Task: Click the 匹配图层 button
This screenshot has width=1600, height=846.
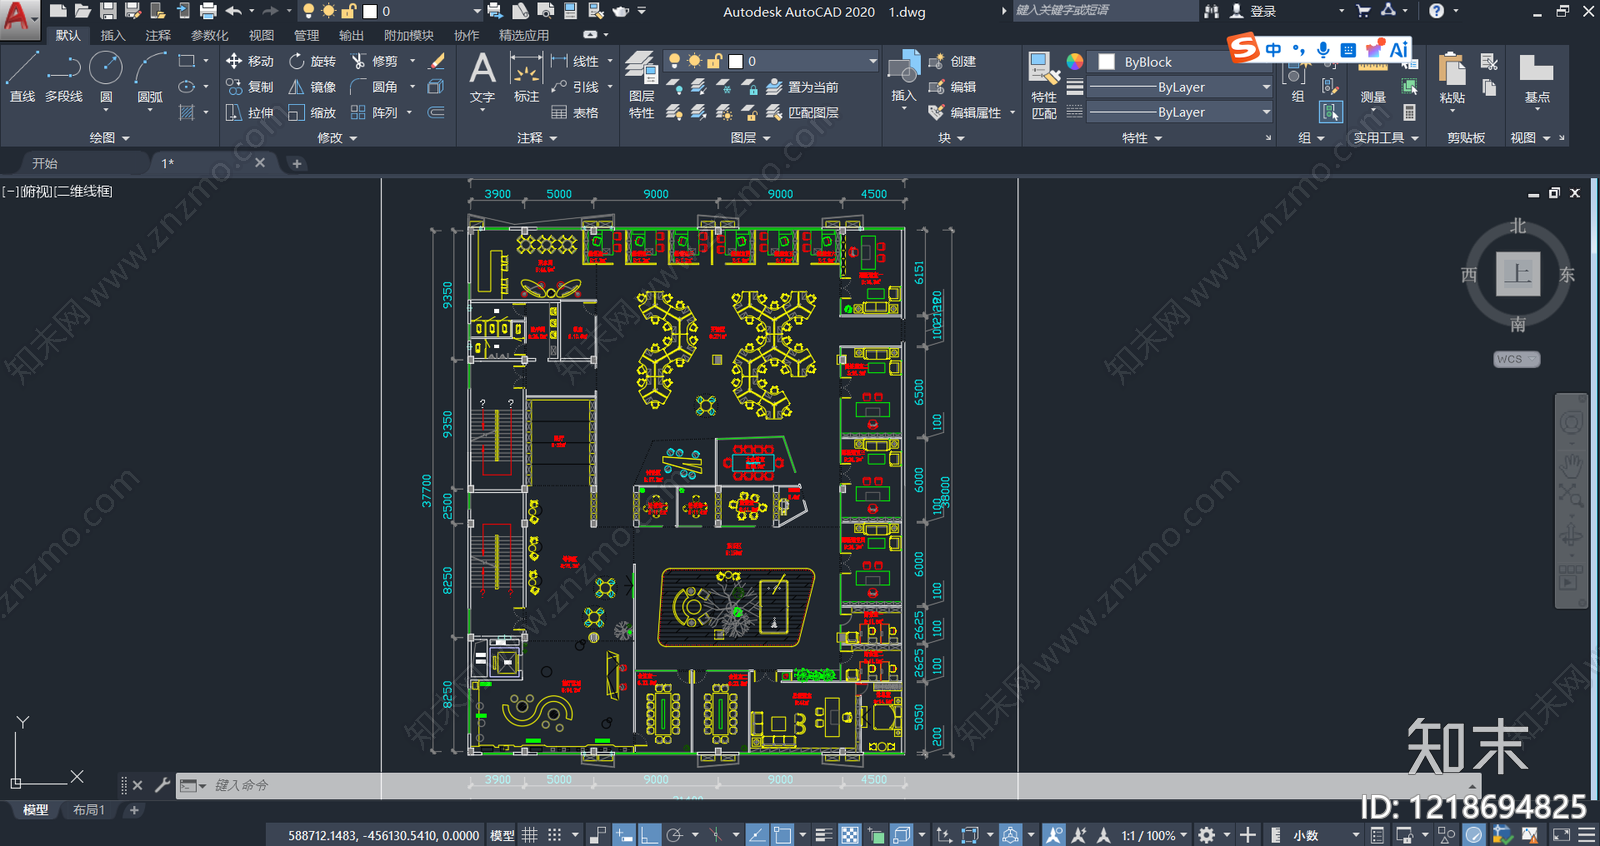Action: [x=803, y=113]
